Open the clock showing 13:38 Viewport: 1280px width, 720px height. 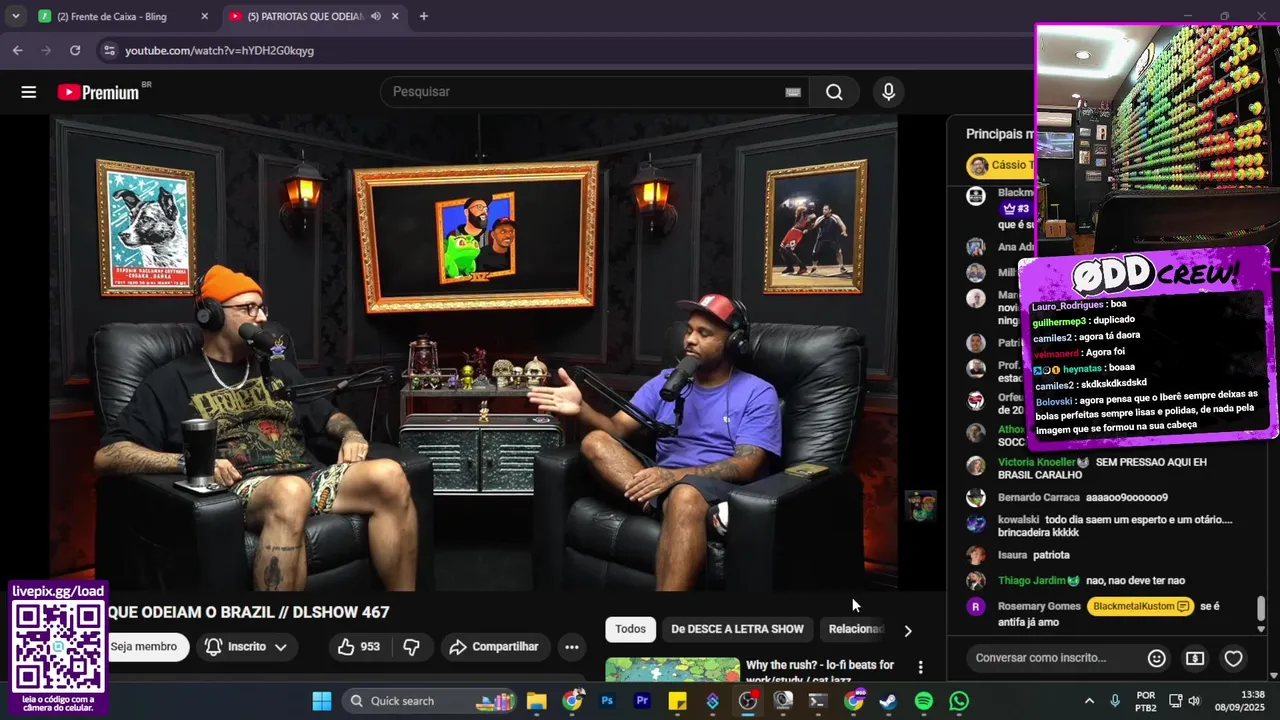pos(1240,701)
